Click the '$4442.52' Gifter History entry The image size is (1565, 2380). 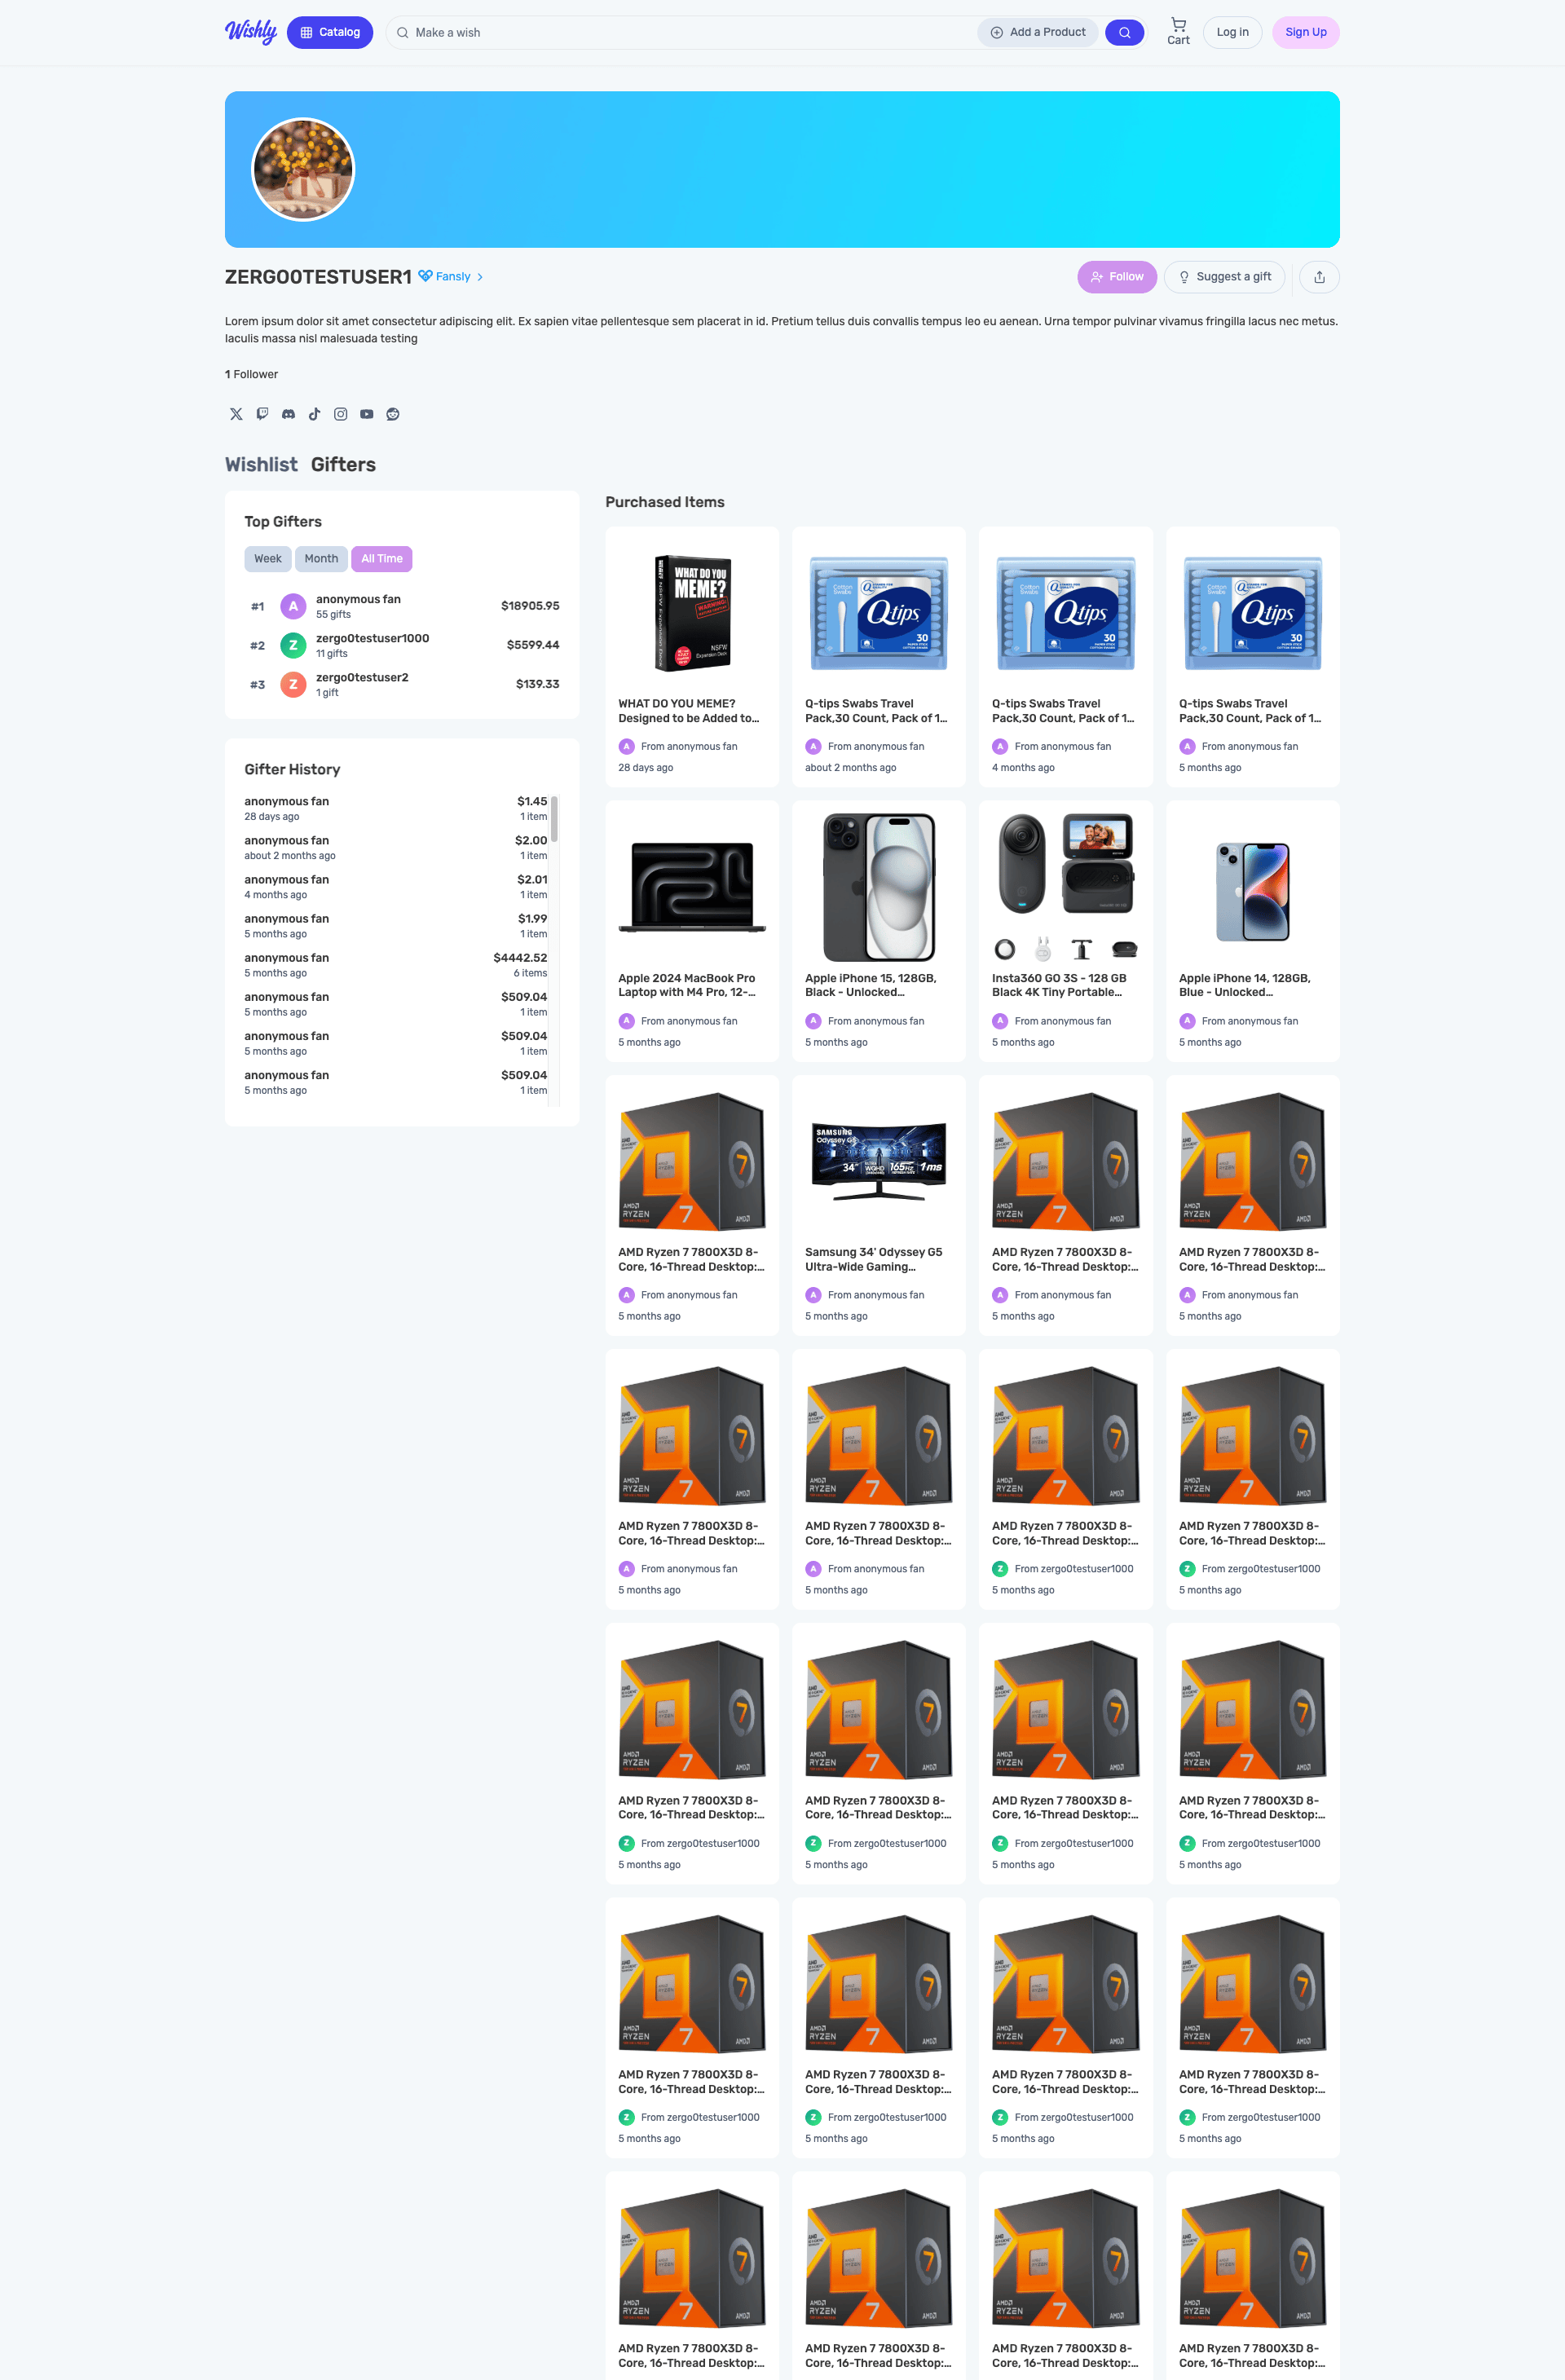pyautogui.click(x=396, y=965)
